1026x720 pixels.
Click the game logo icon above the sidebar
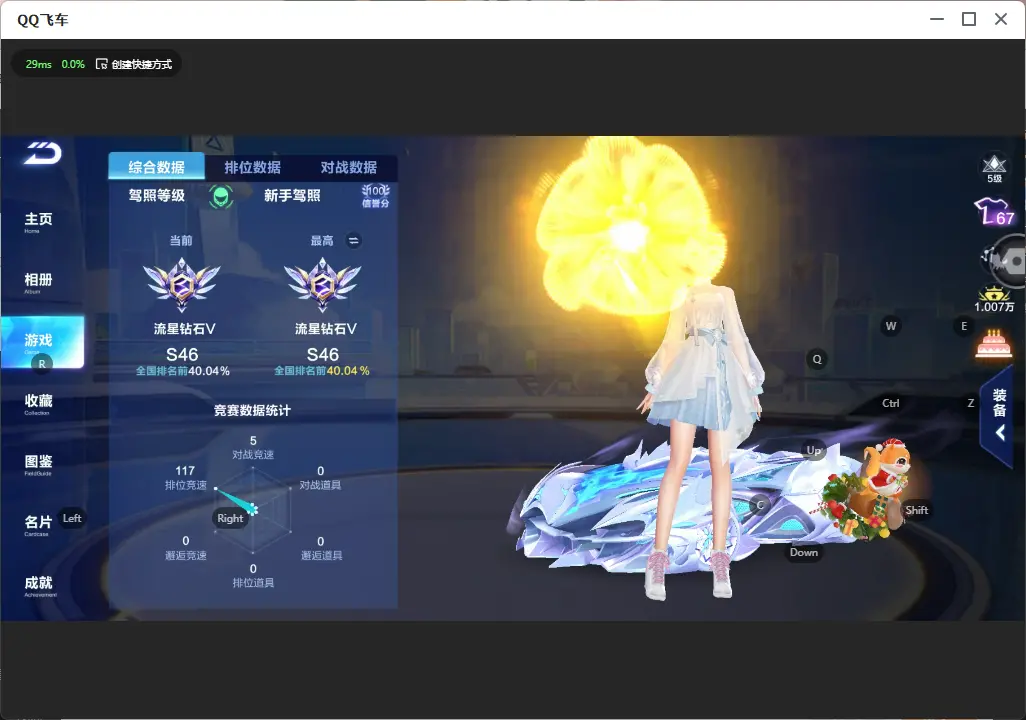coord(43,153)
